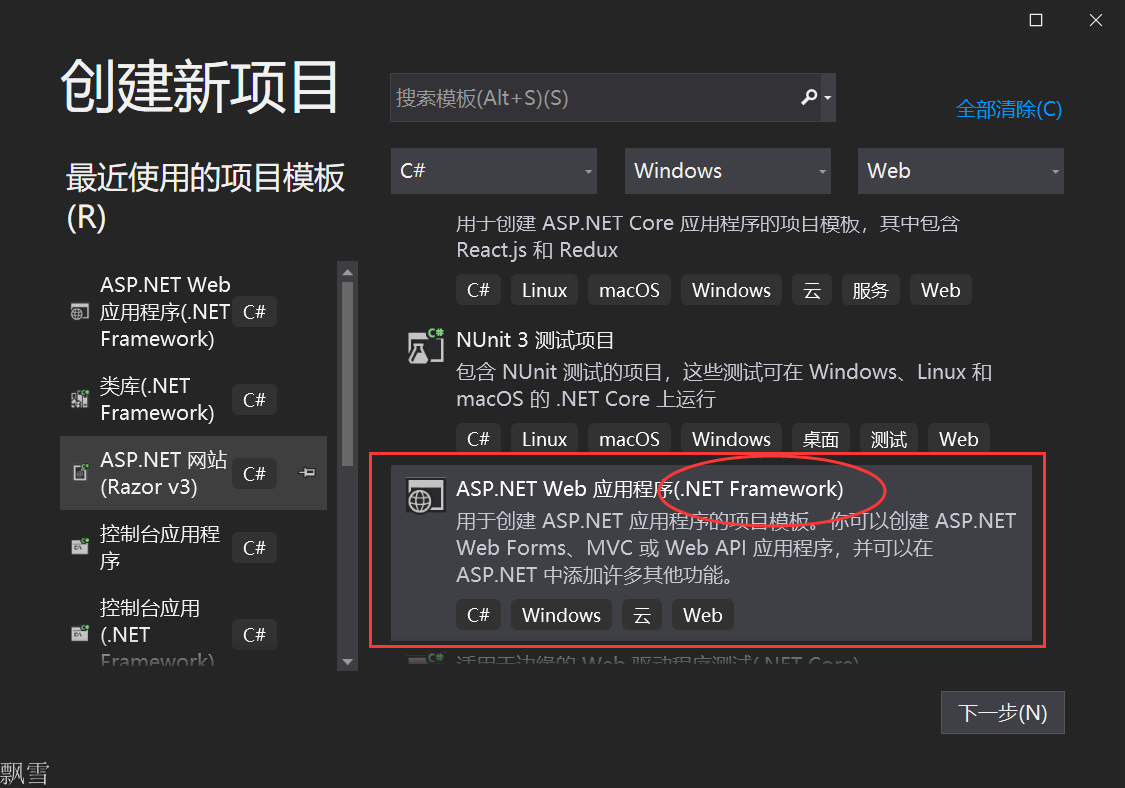Click icon beside recent ASP.NET Web 应用程序 item
This screenshot has height=788, width=1125.
[x=80, y=311]
